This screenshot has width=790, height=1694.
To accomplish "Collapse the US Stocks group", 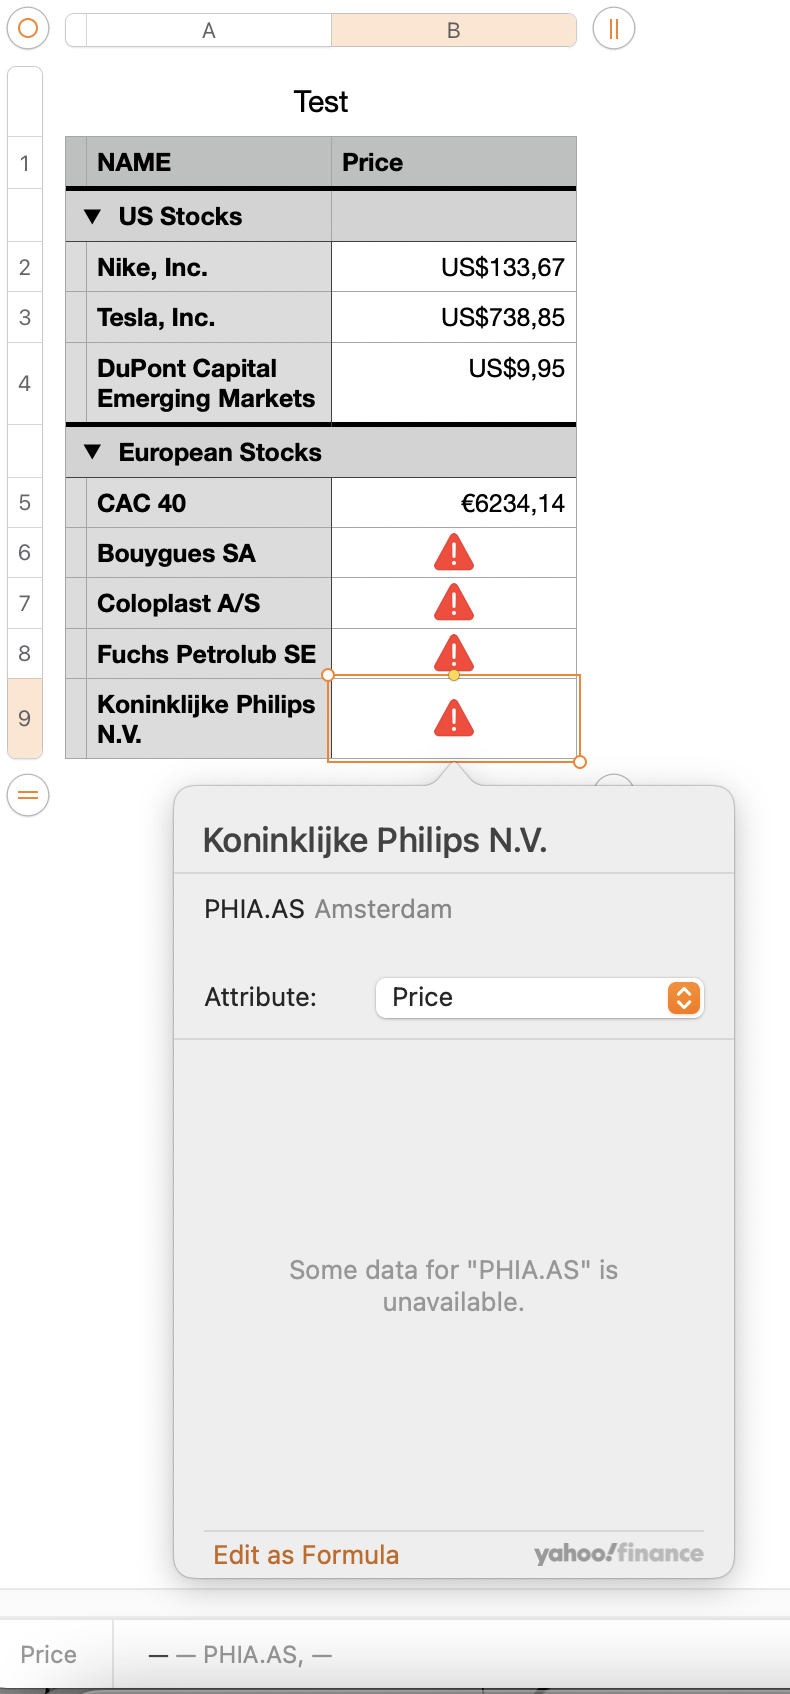I will pyautogui.click(x=93, y=216).
